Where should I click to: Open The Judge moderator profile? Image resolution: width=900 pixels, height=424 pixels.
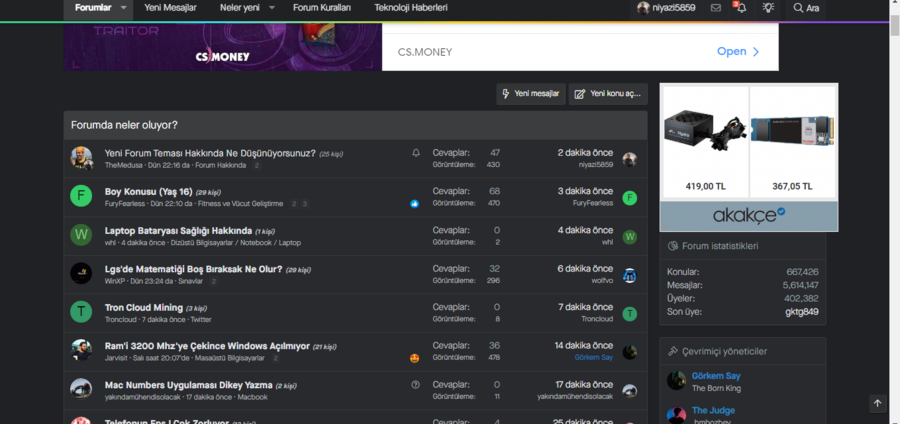[x=713, y=410]
